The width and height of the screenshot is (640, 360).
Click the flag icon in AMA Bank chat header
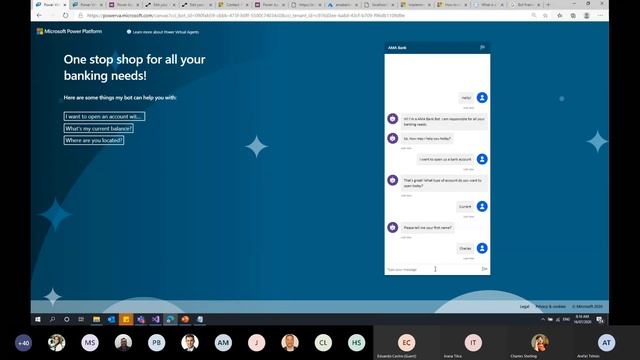tap(482, 47)
